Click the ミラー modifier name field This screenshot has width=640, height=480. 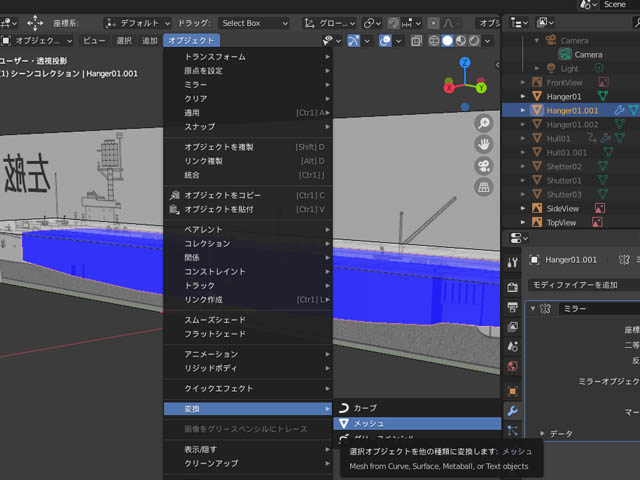pos(599,309)
